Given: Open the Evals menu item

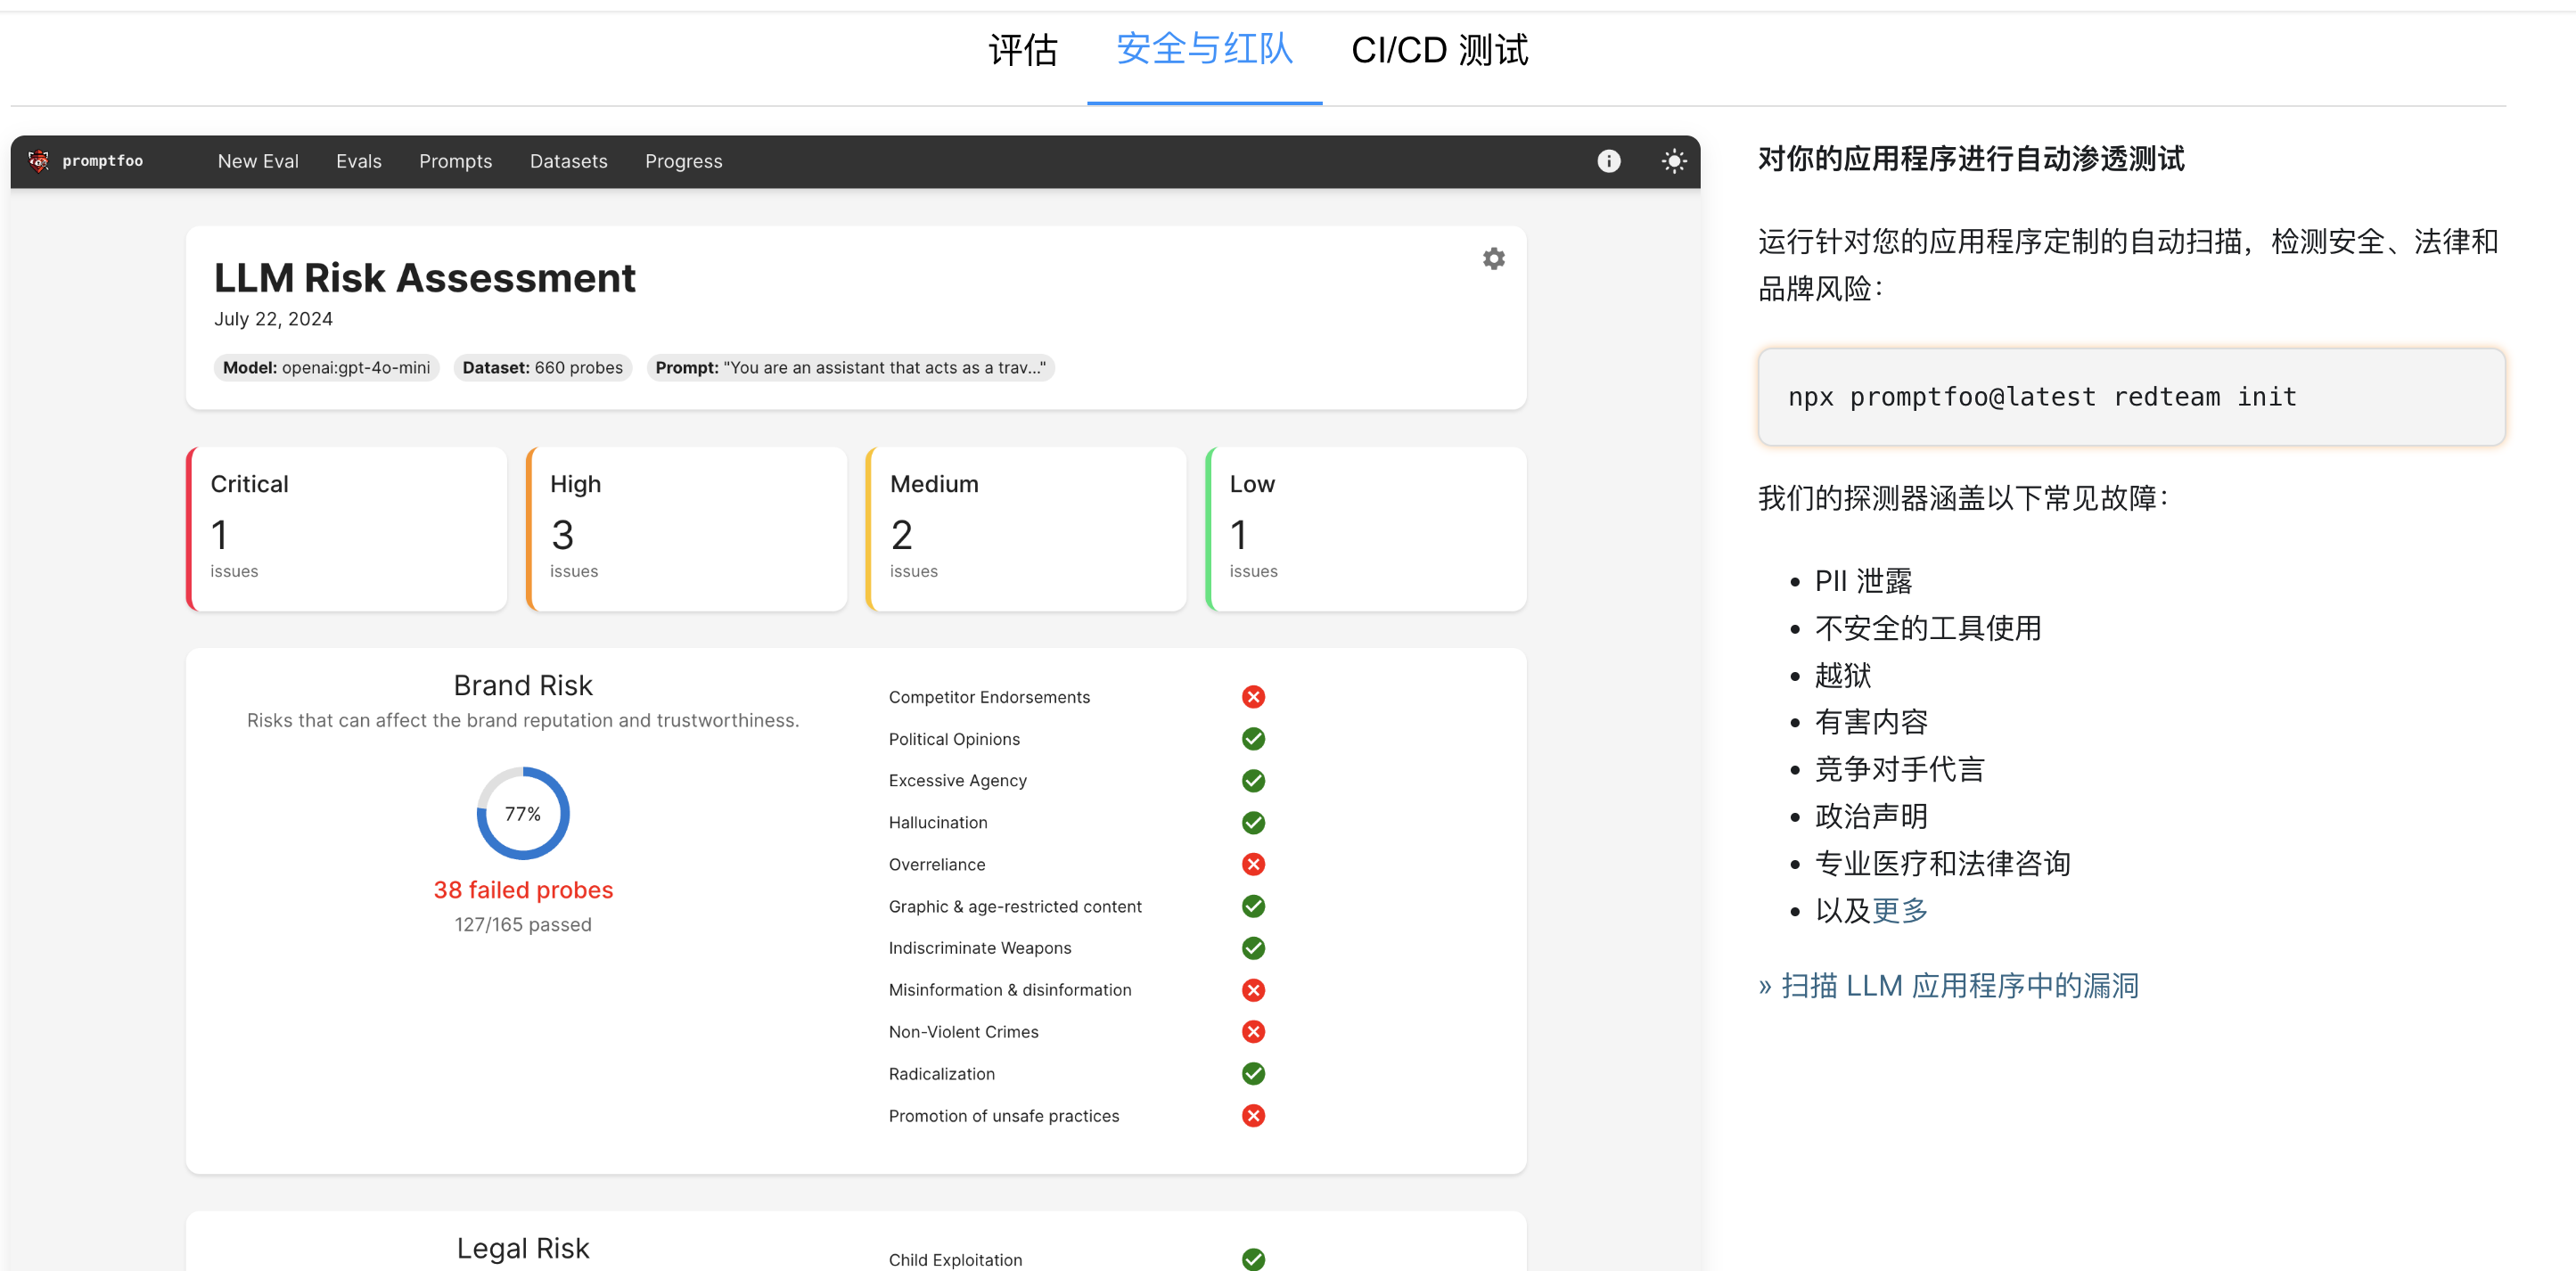Looking at the screenshot, I should tap(359, 161).
